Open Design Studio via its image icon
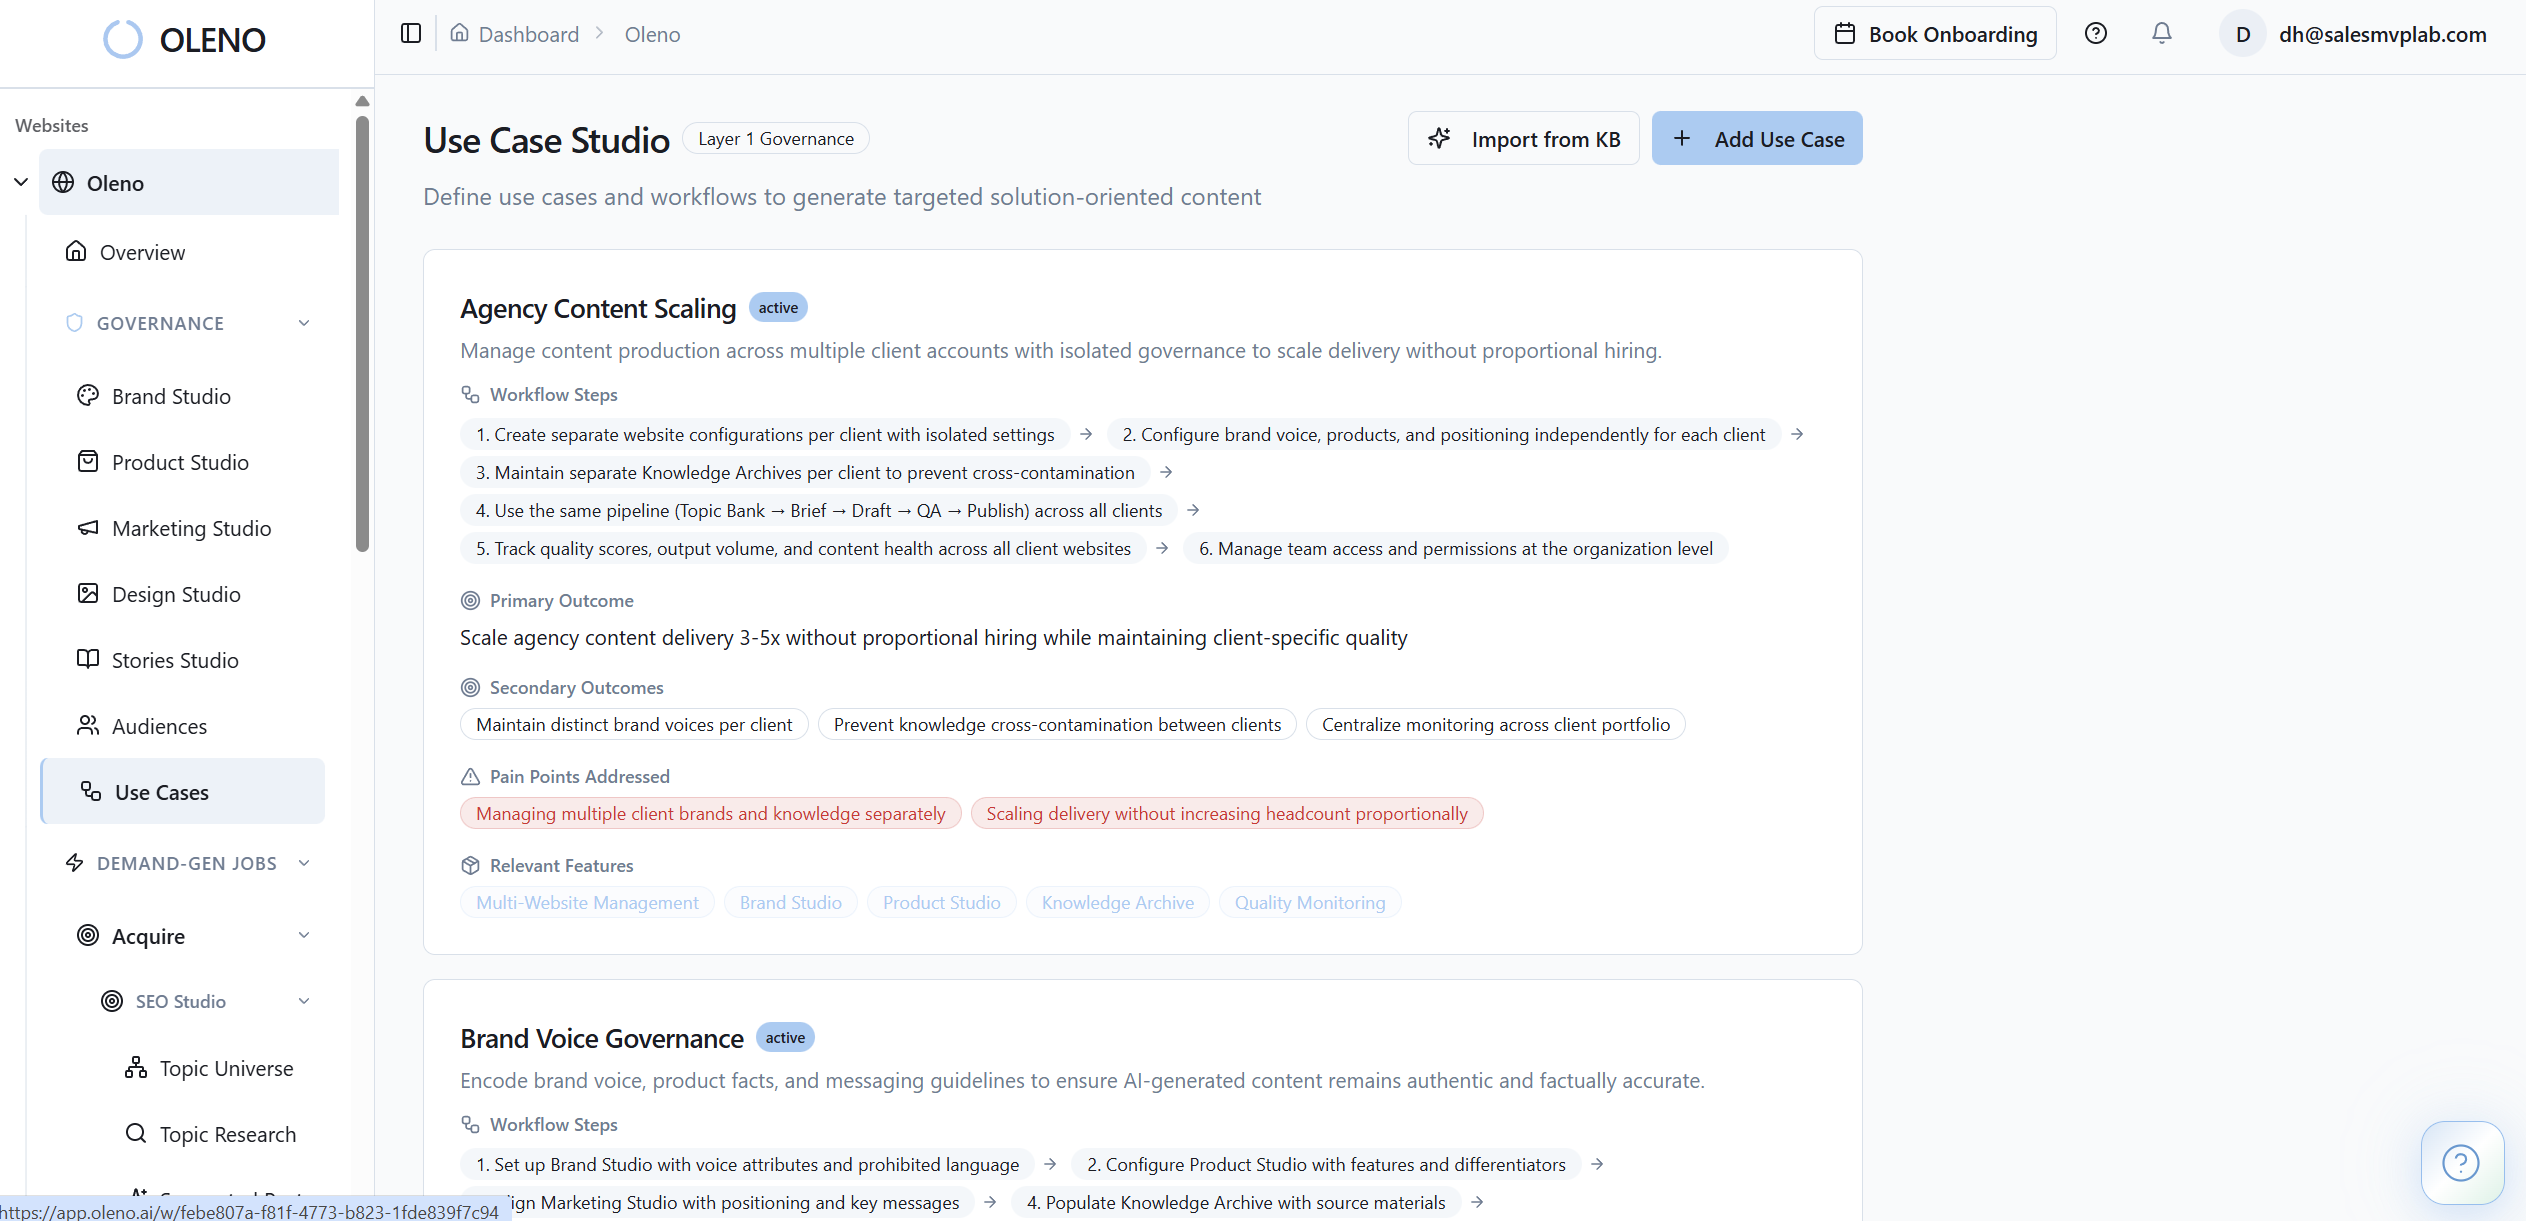2526x1221 pixels. pyautogui.click(x=87, y=593)
